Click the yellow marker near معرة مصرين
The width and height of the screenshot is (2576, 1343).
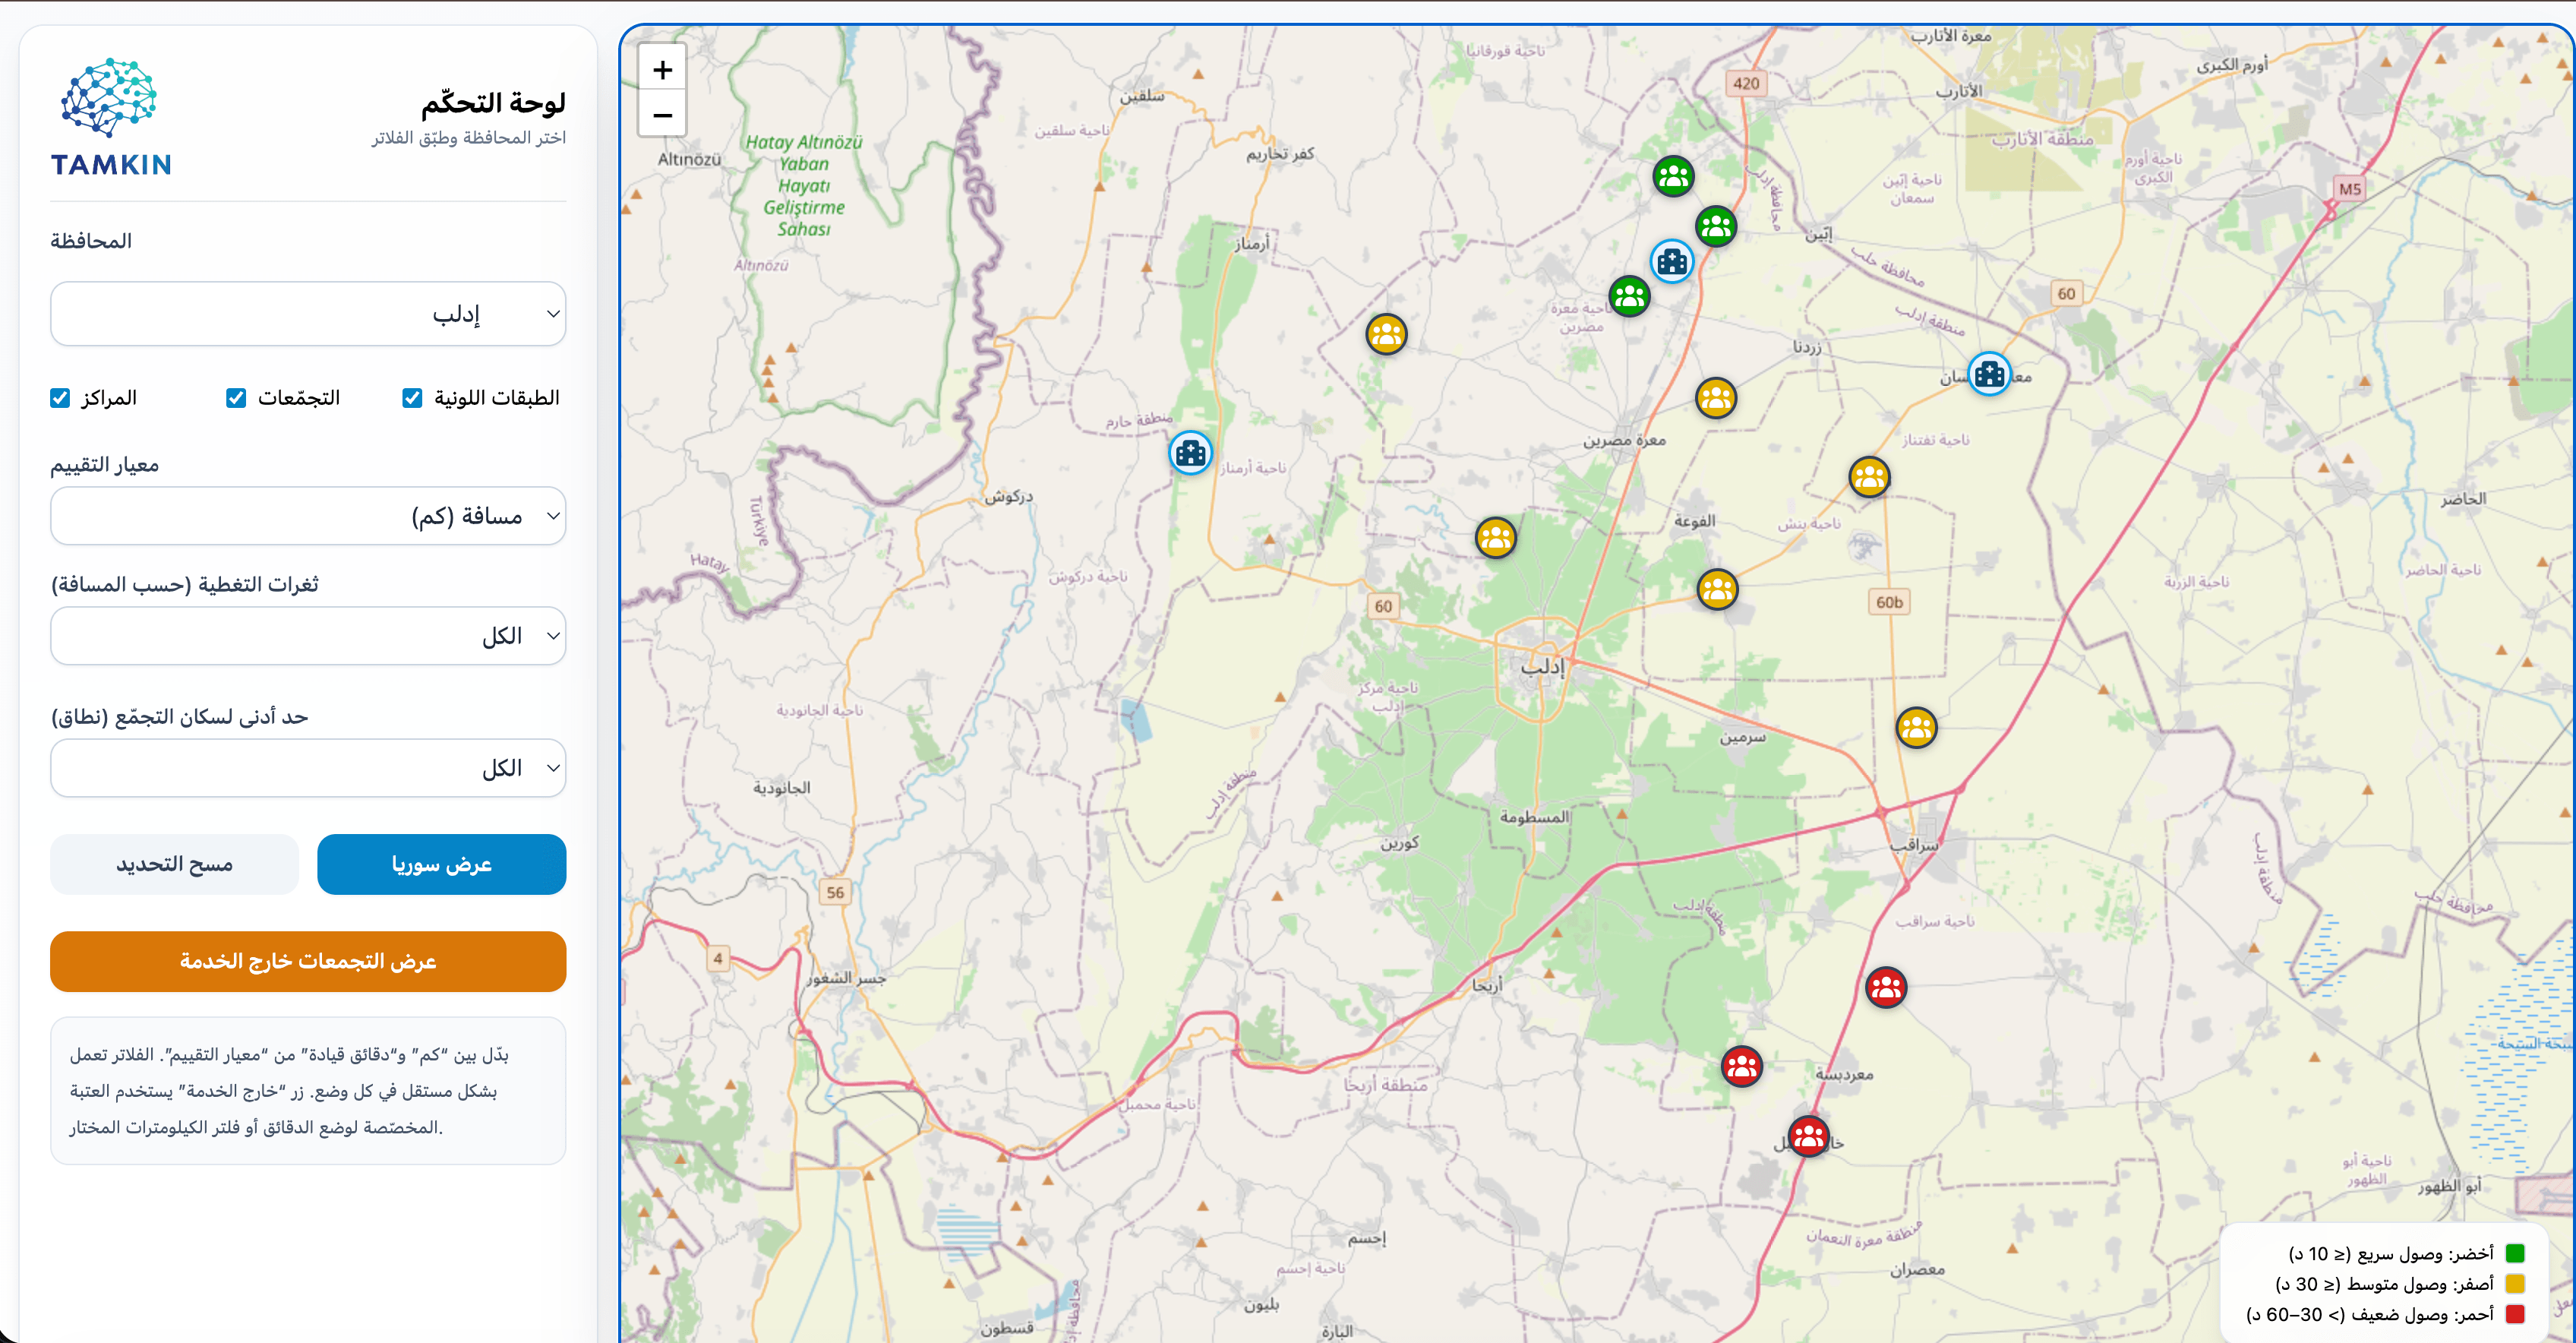1716,398
